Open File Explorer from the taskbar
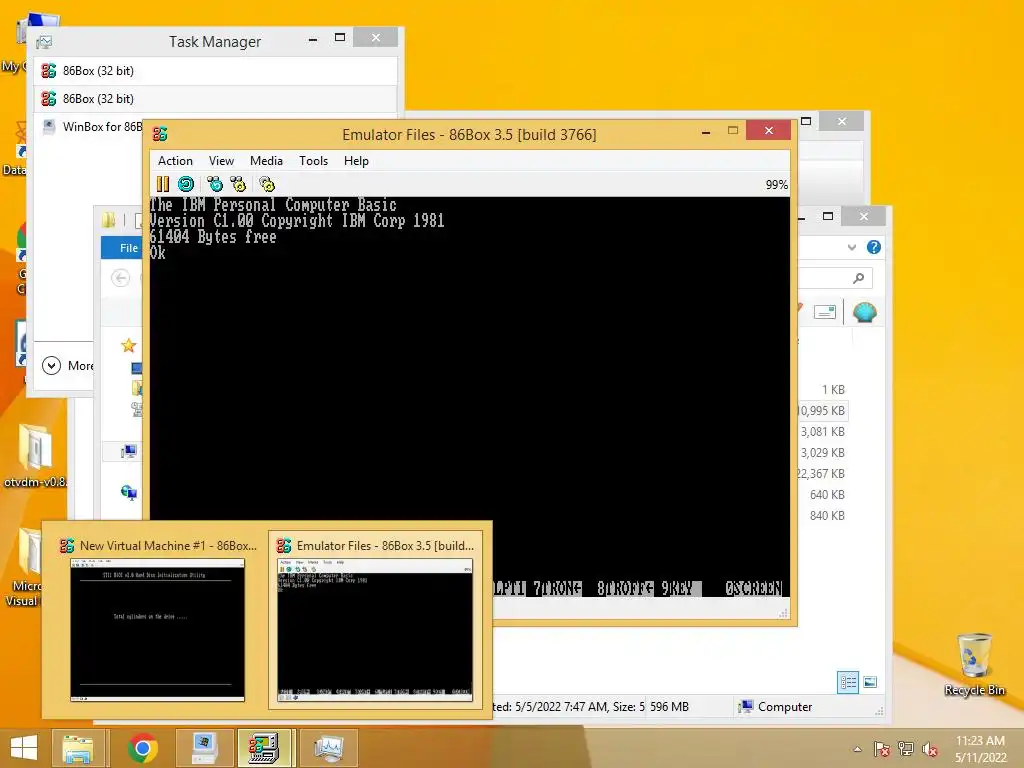 [x=77, y=748]
